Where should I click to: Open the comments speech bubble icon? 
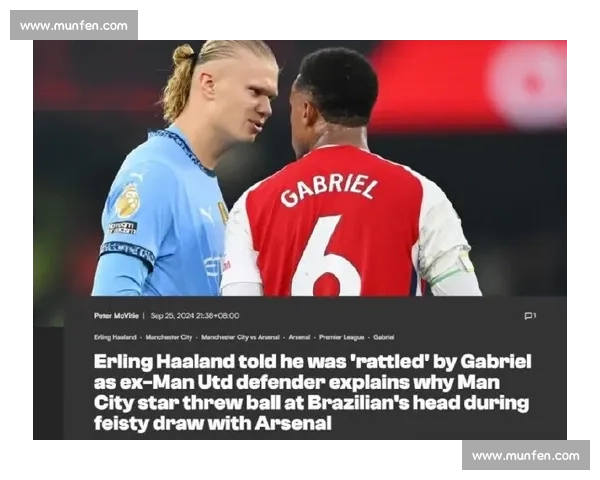coord(530,316)
